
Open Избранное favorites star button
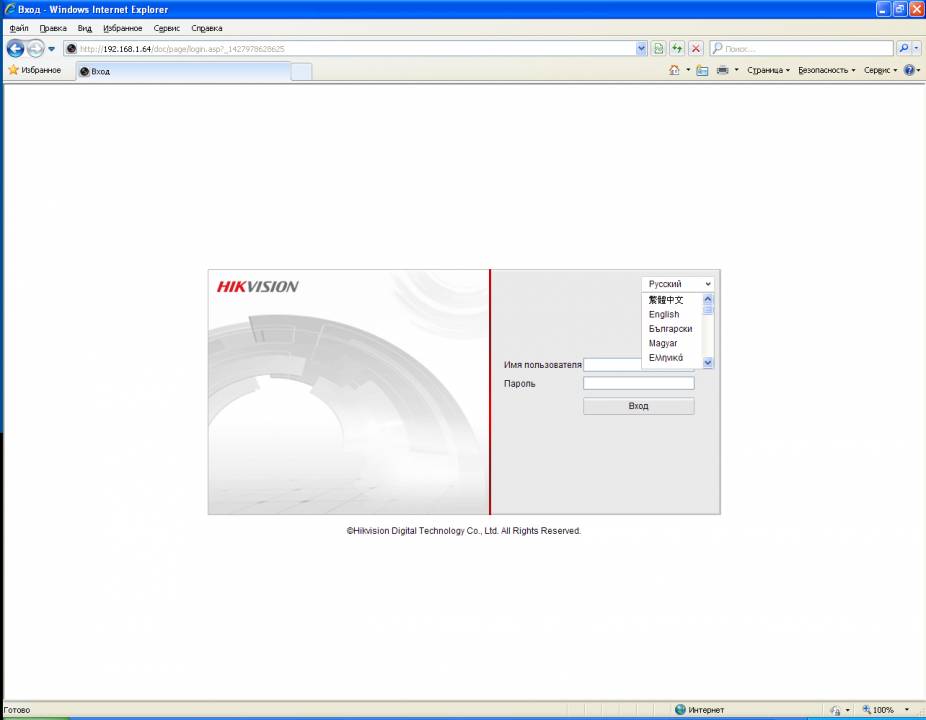pyautogui.click(x=35, y=70)
